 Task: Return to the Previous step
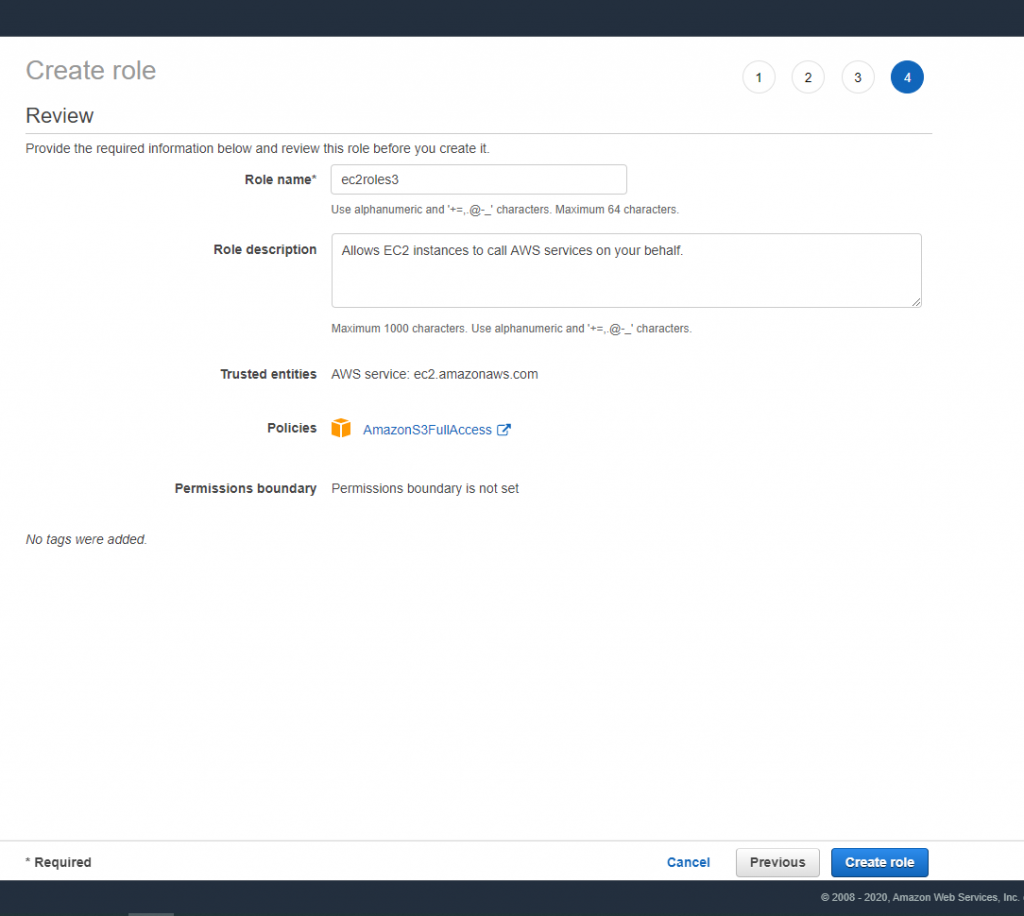[x=777, y=862]
